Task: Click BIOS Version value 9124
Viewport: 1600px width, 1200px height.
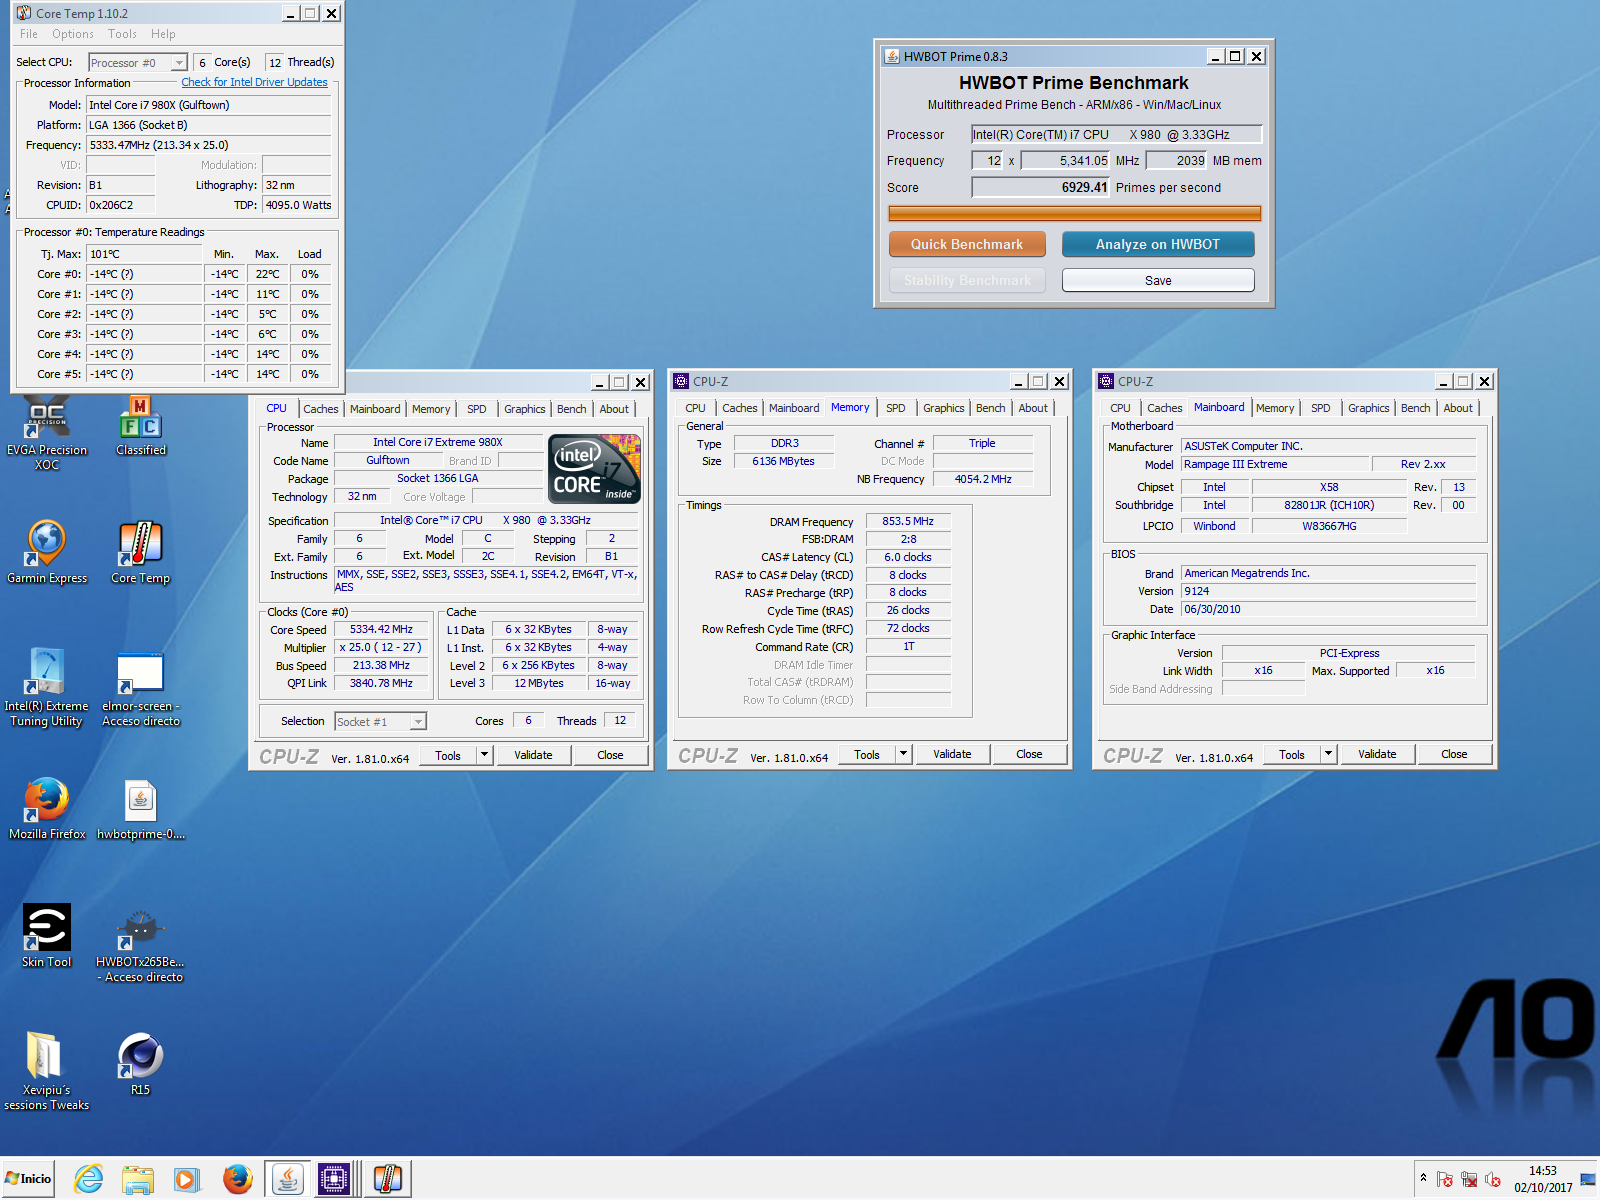Action: (x=1329, y=591)
